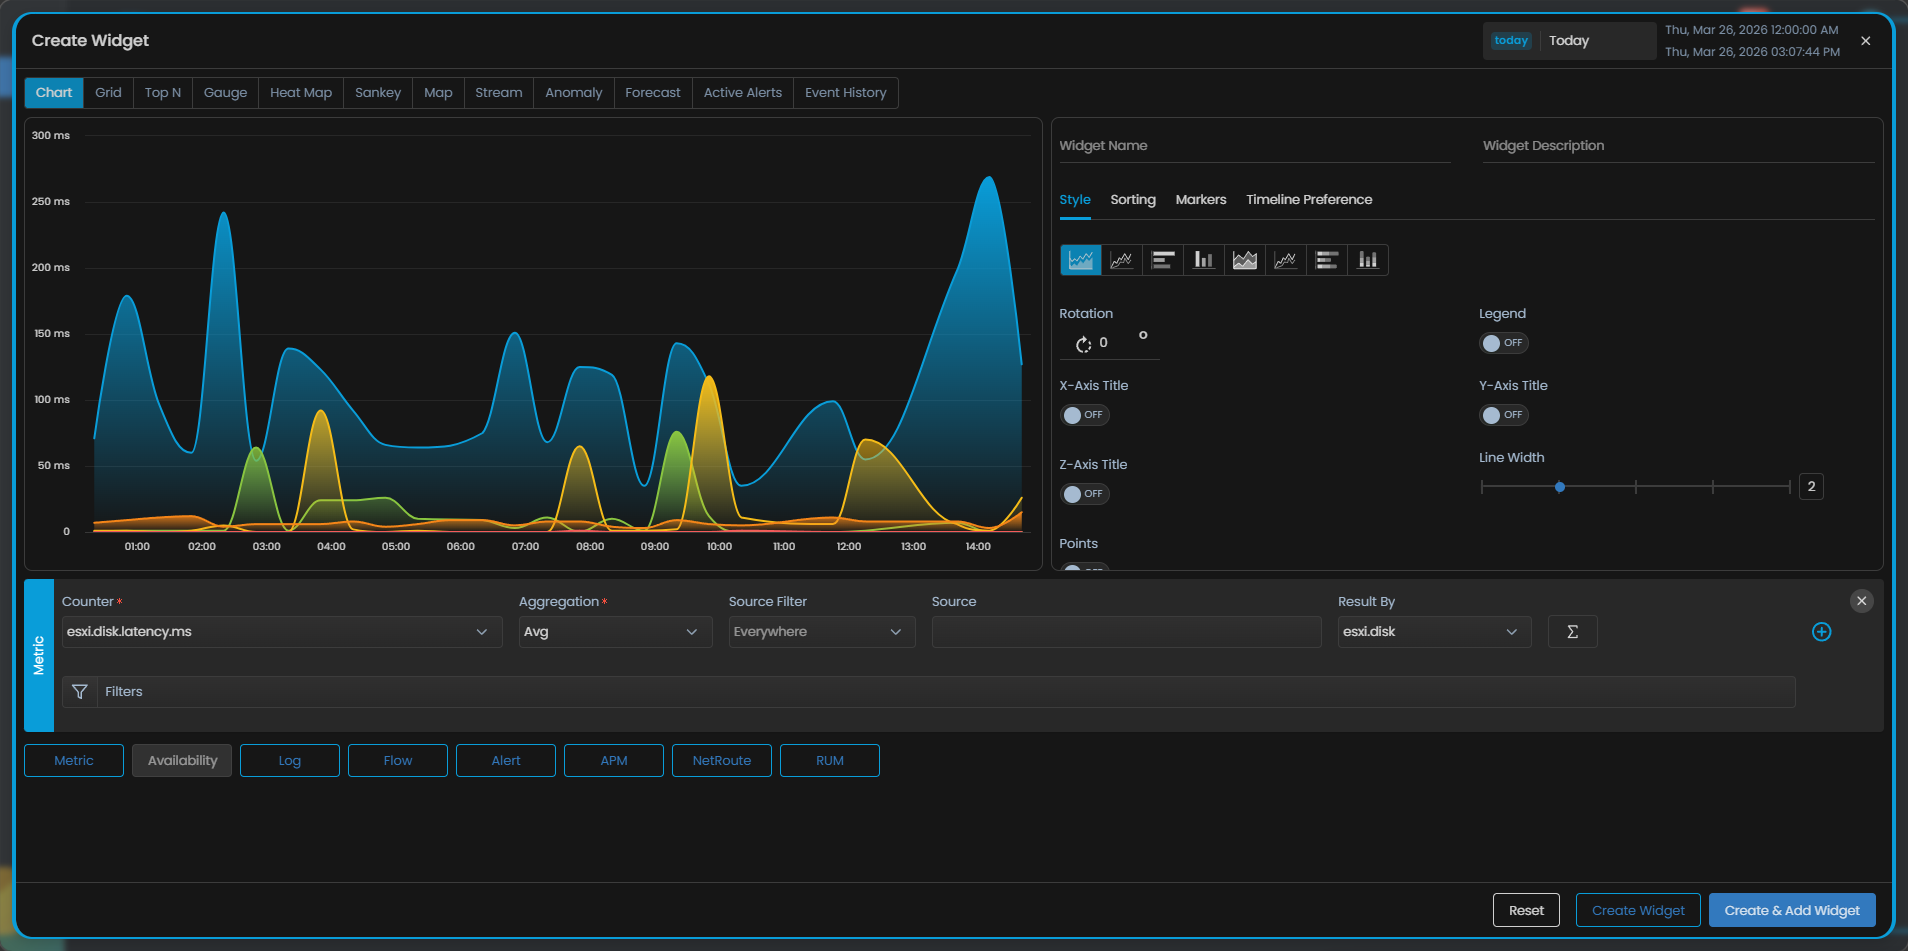This screenshot has height=951, width=1908.
Task: Select the area chart style icon
Action: (x=1081, y=260)
